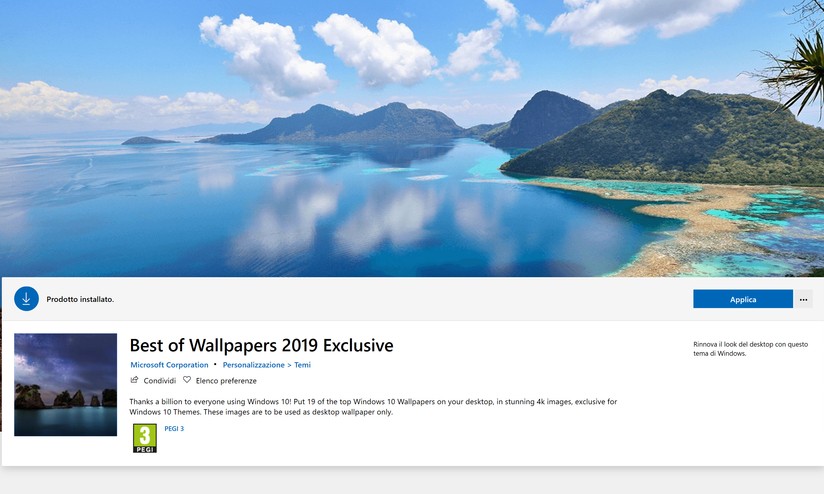Open the Temi subcategory link
The width and height of the screenshot is (824, 494).
coord(302,365)
